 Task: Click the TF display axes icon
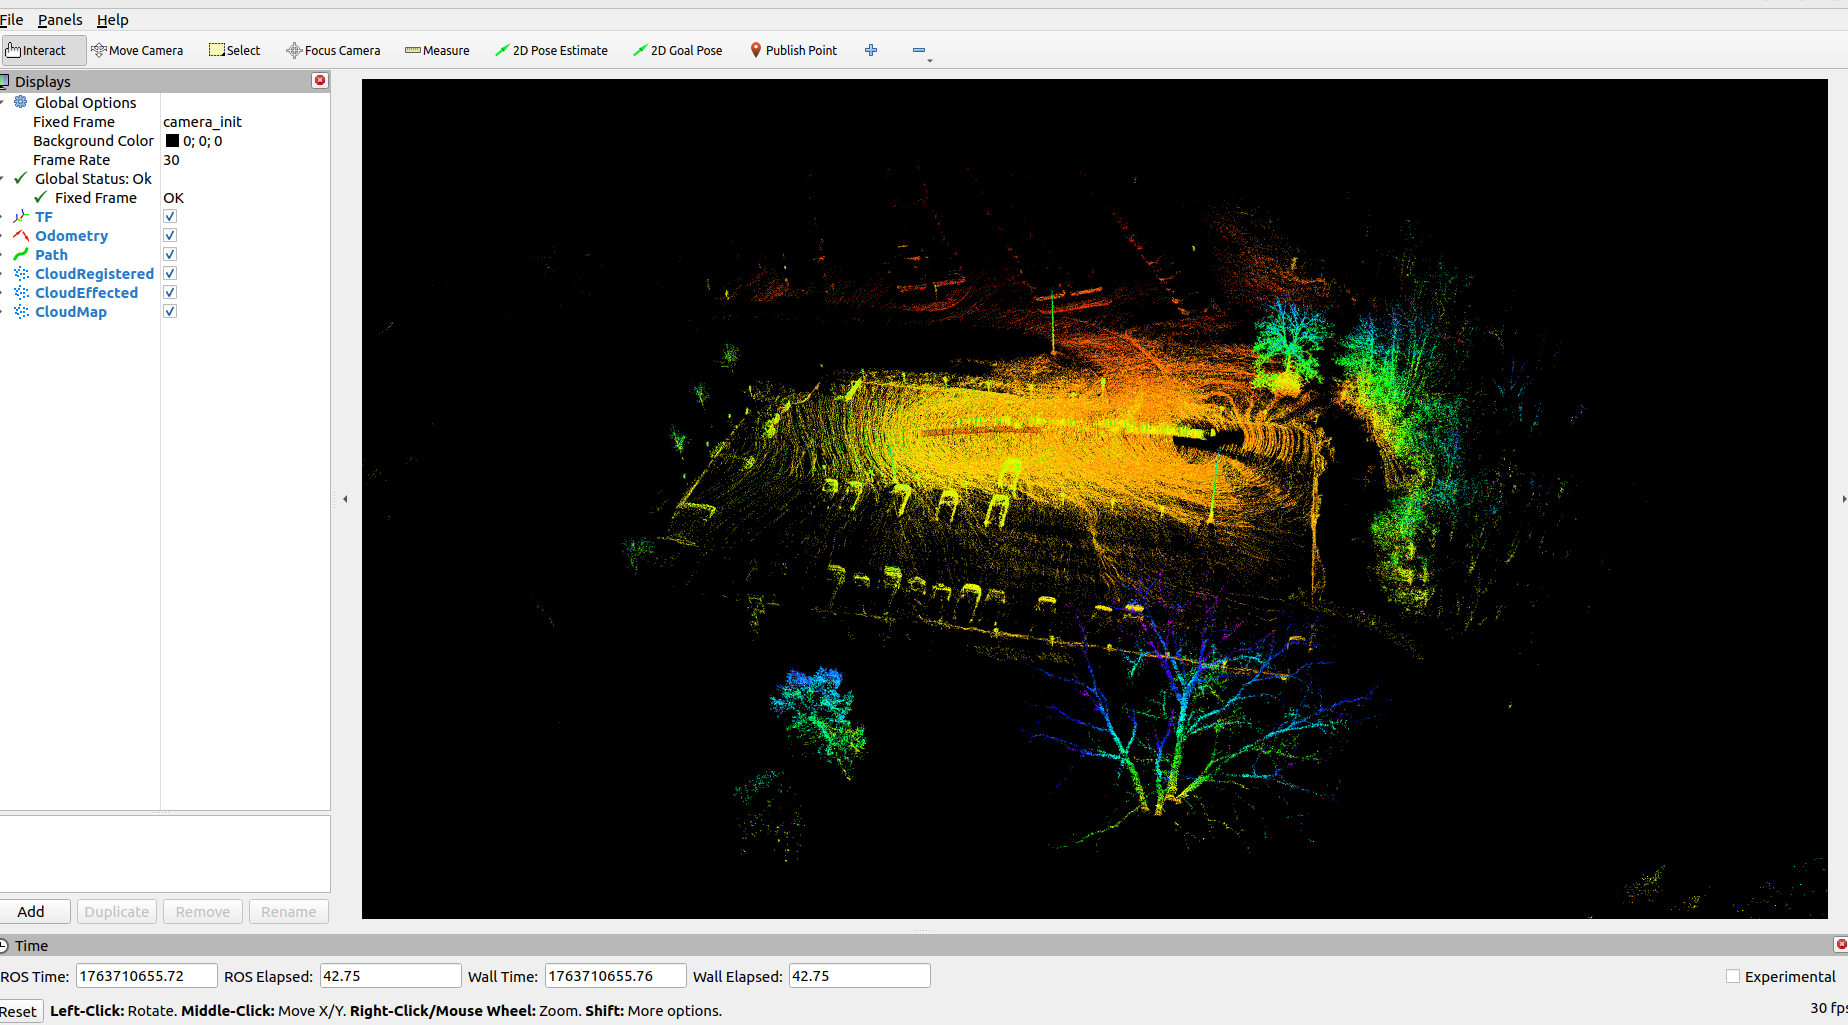click(20, 216)
